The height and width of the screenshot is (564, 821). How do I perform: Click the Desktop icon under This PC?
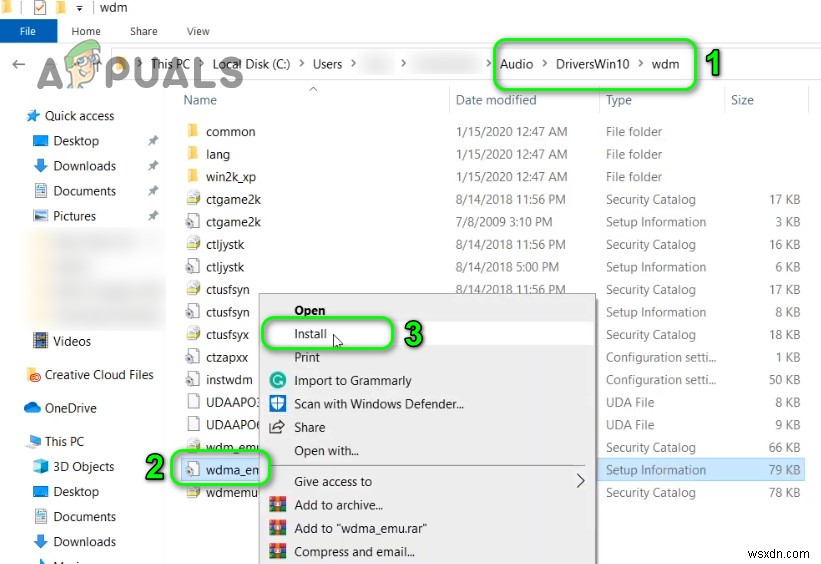(40, 492)
